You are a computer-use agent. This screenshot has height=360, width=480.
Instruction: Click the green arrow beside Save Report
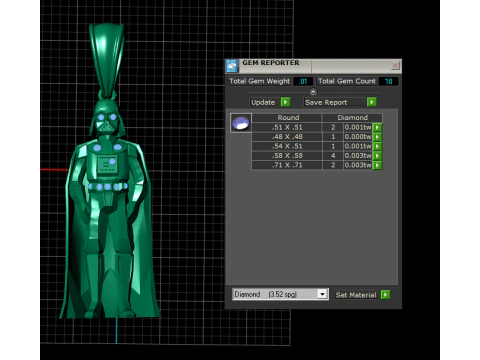[x=372, y=102]
